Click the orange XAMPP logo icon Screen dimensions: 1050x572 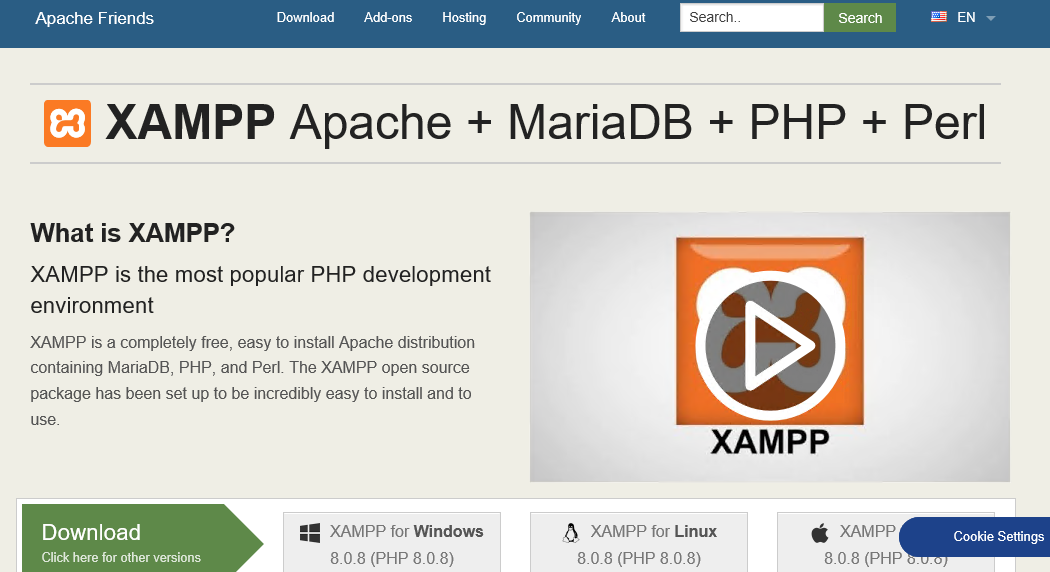tap(68, 123)
